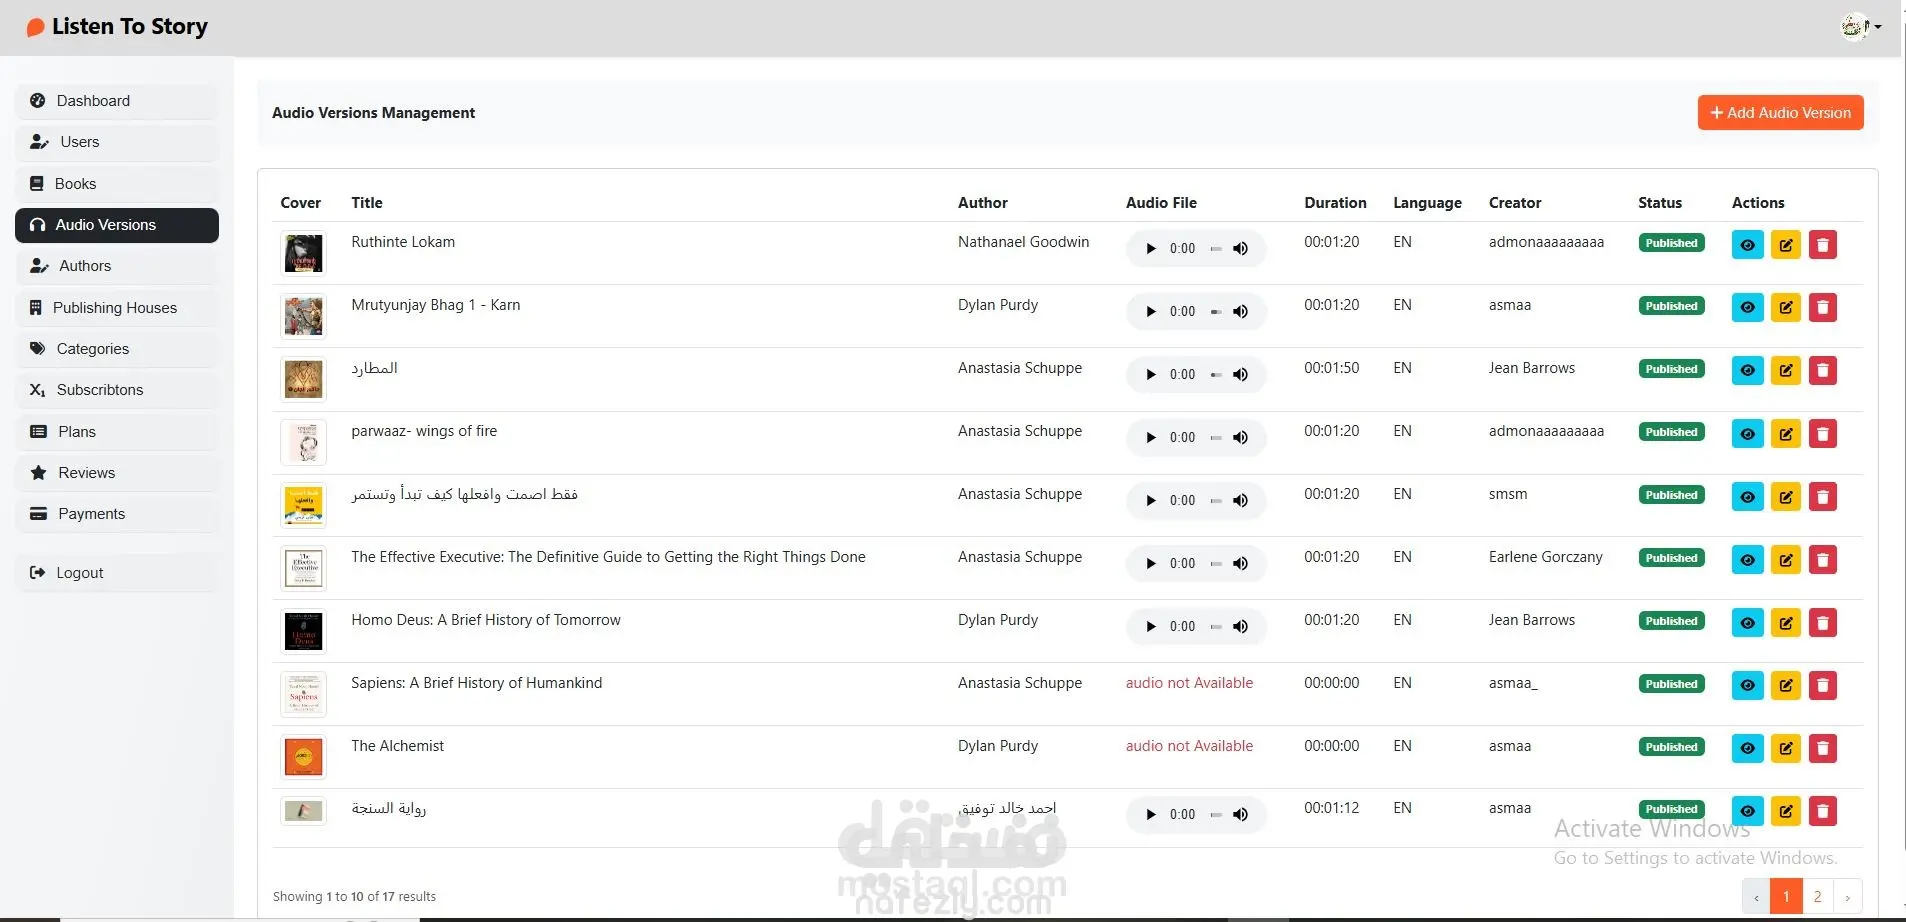Viewport: 1906px width, 922px height.
Task: Open Publishing Houses
Action: [117, 308]
